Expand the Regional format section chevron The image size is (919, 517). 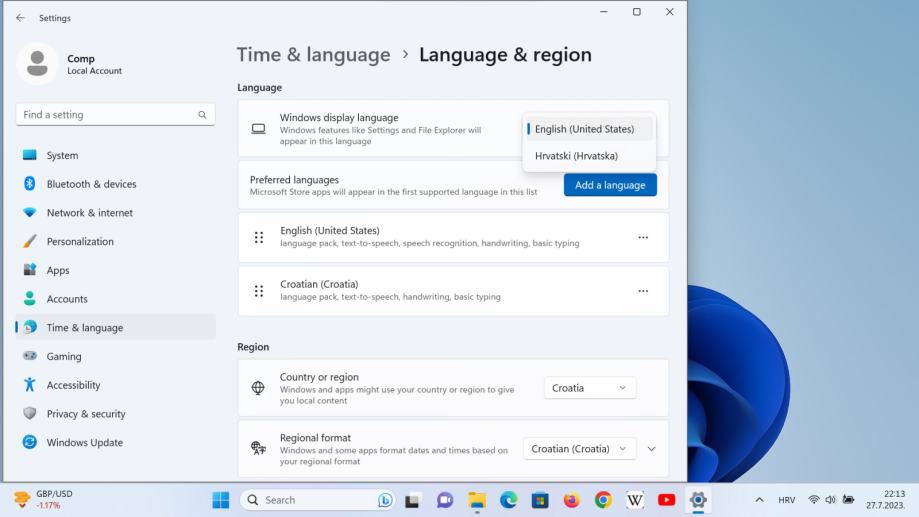(651, 449)
